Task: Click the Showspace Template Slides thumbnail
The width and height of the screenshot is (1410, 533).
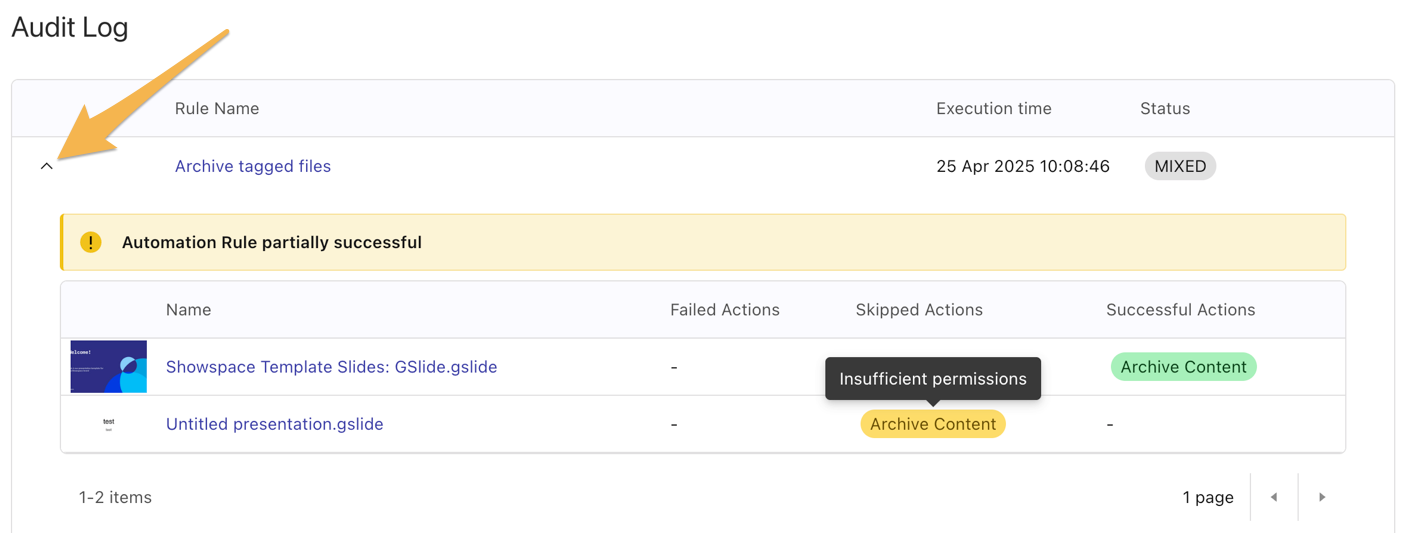Action: (109, 366)
